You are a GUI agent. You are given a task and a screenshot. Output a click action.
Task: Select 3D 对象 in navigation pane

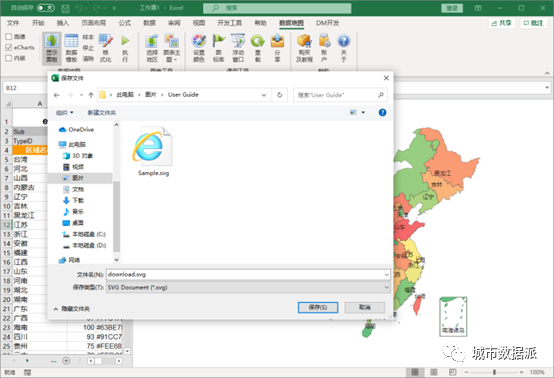[x=78, y=156]
